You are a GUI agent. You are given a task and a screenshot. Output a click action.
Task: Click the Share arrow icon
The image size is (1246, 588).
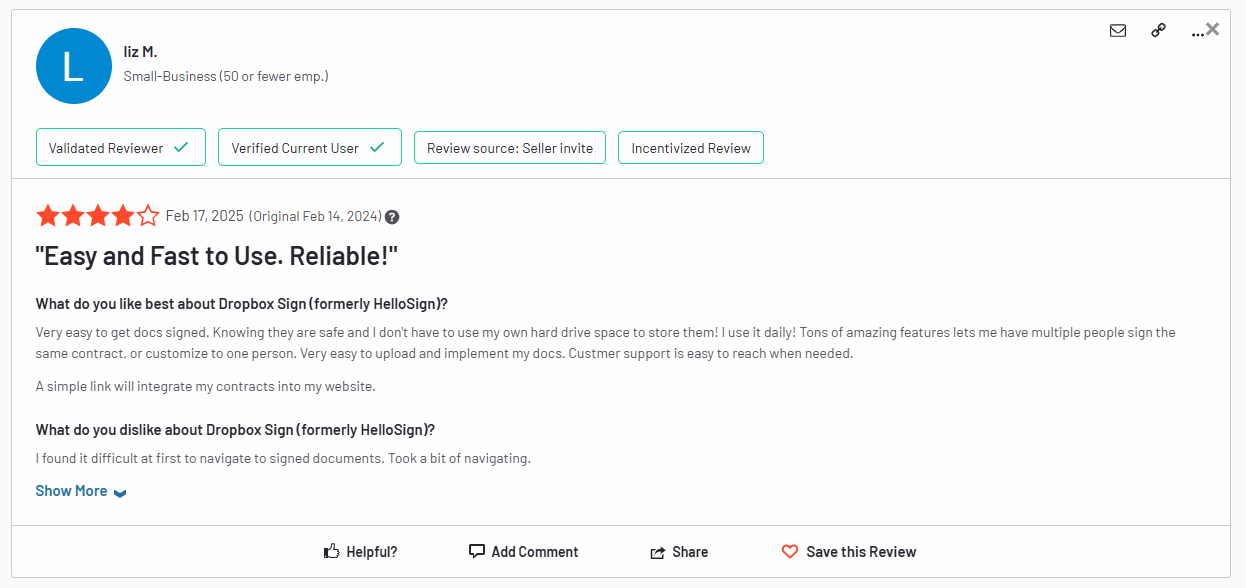point(658,552)
